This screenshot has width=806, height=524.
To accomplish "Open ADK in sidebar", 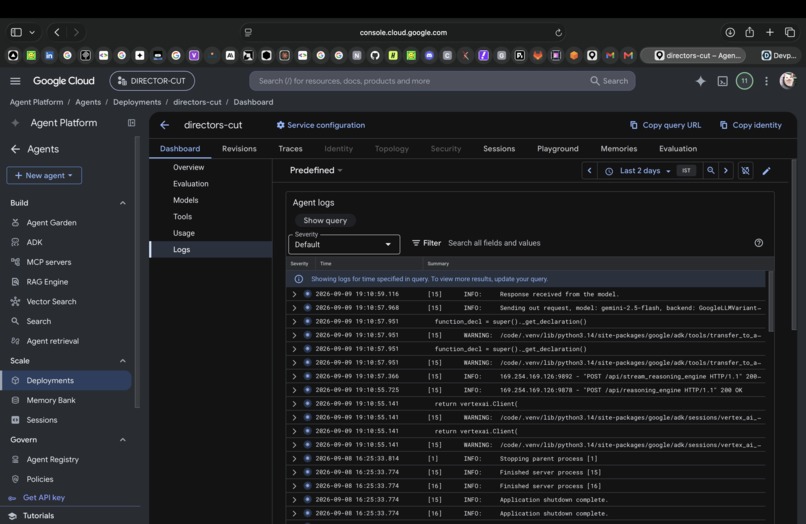I will pos(34,242).
